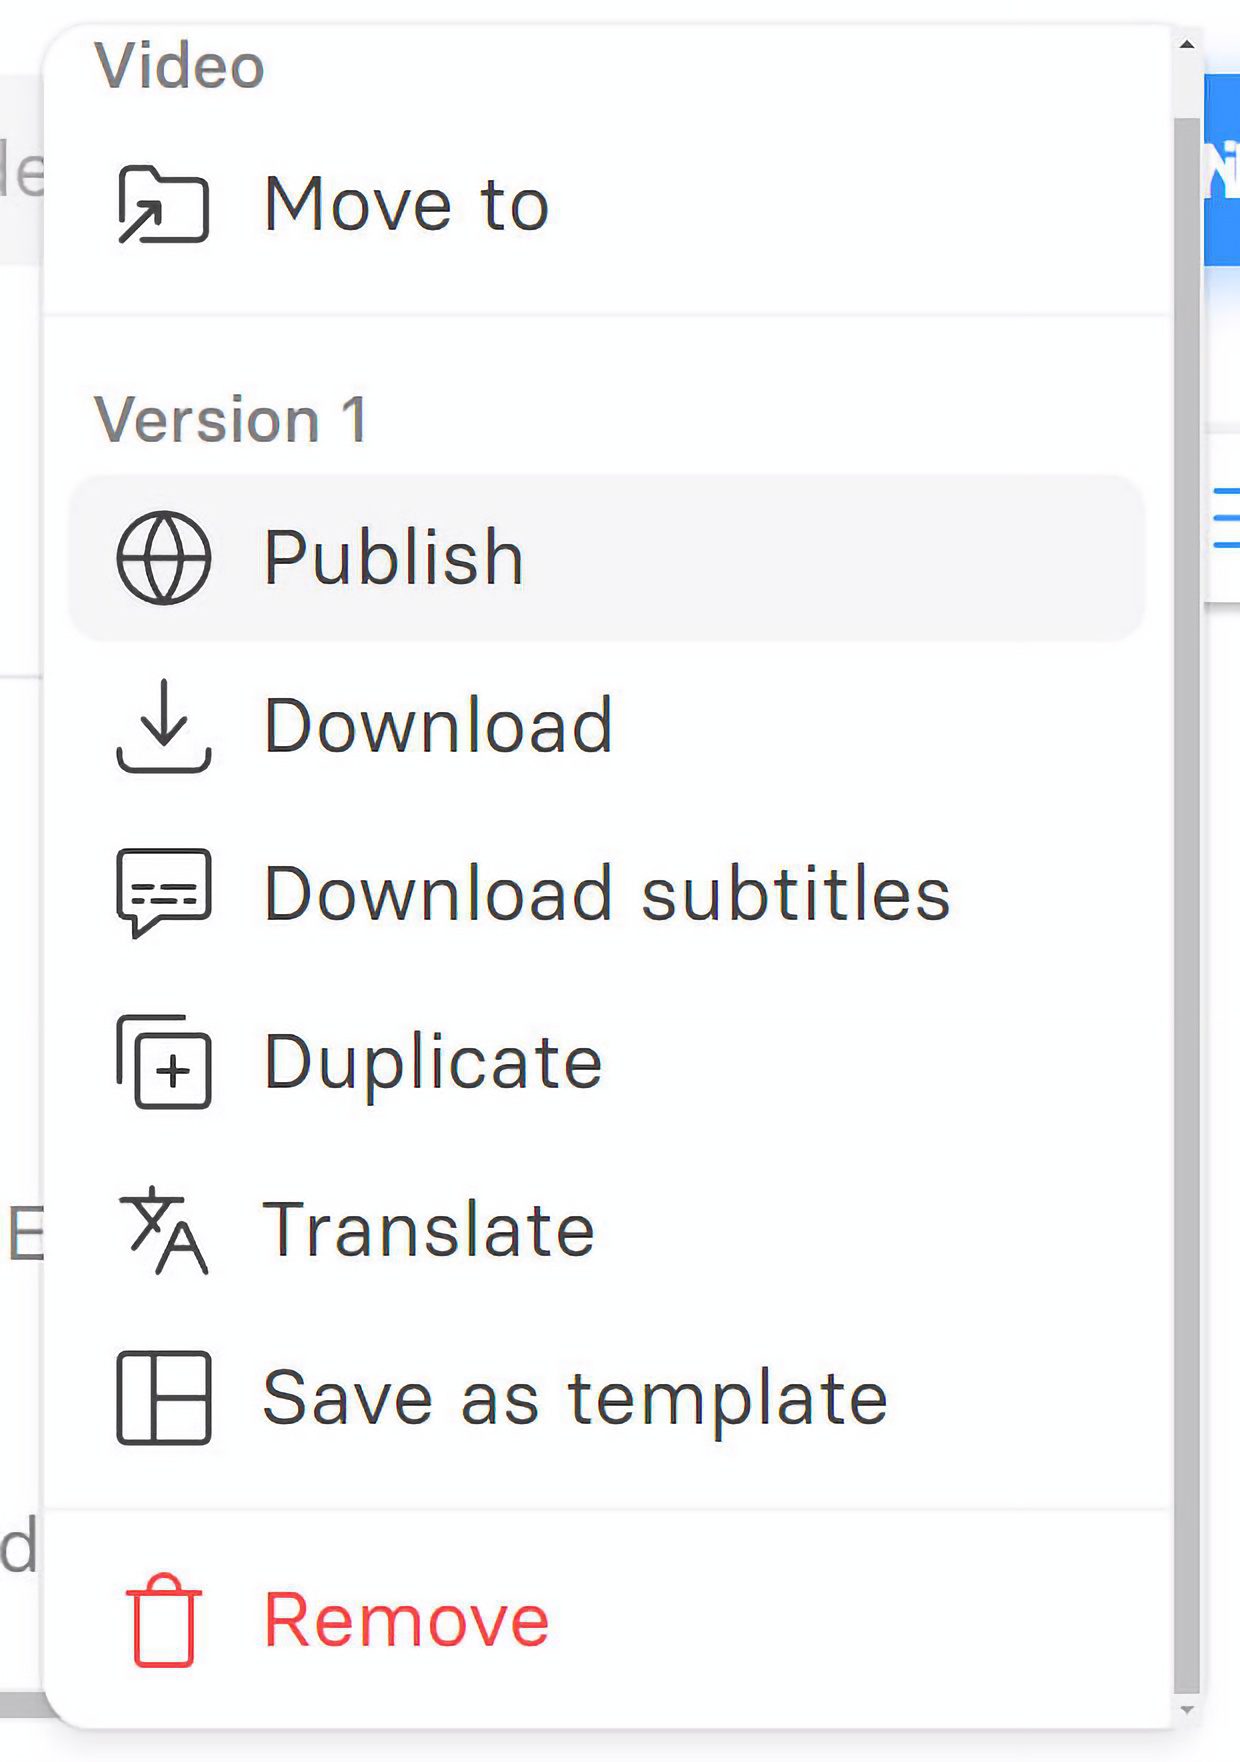The image size is (1240, 1762).
Task: Select the red Remove option
Action: pyautogui.click(x=406, y=1620)
